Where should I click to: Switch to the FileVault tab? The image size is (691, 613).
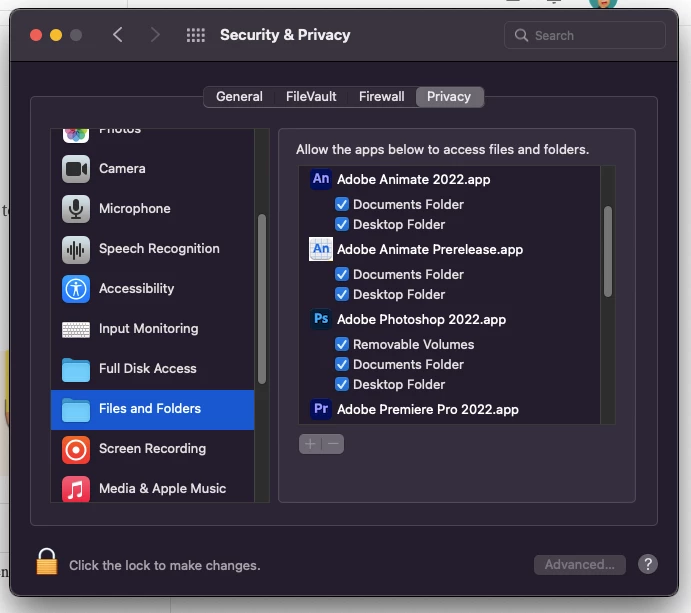(311, 97)
